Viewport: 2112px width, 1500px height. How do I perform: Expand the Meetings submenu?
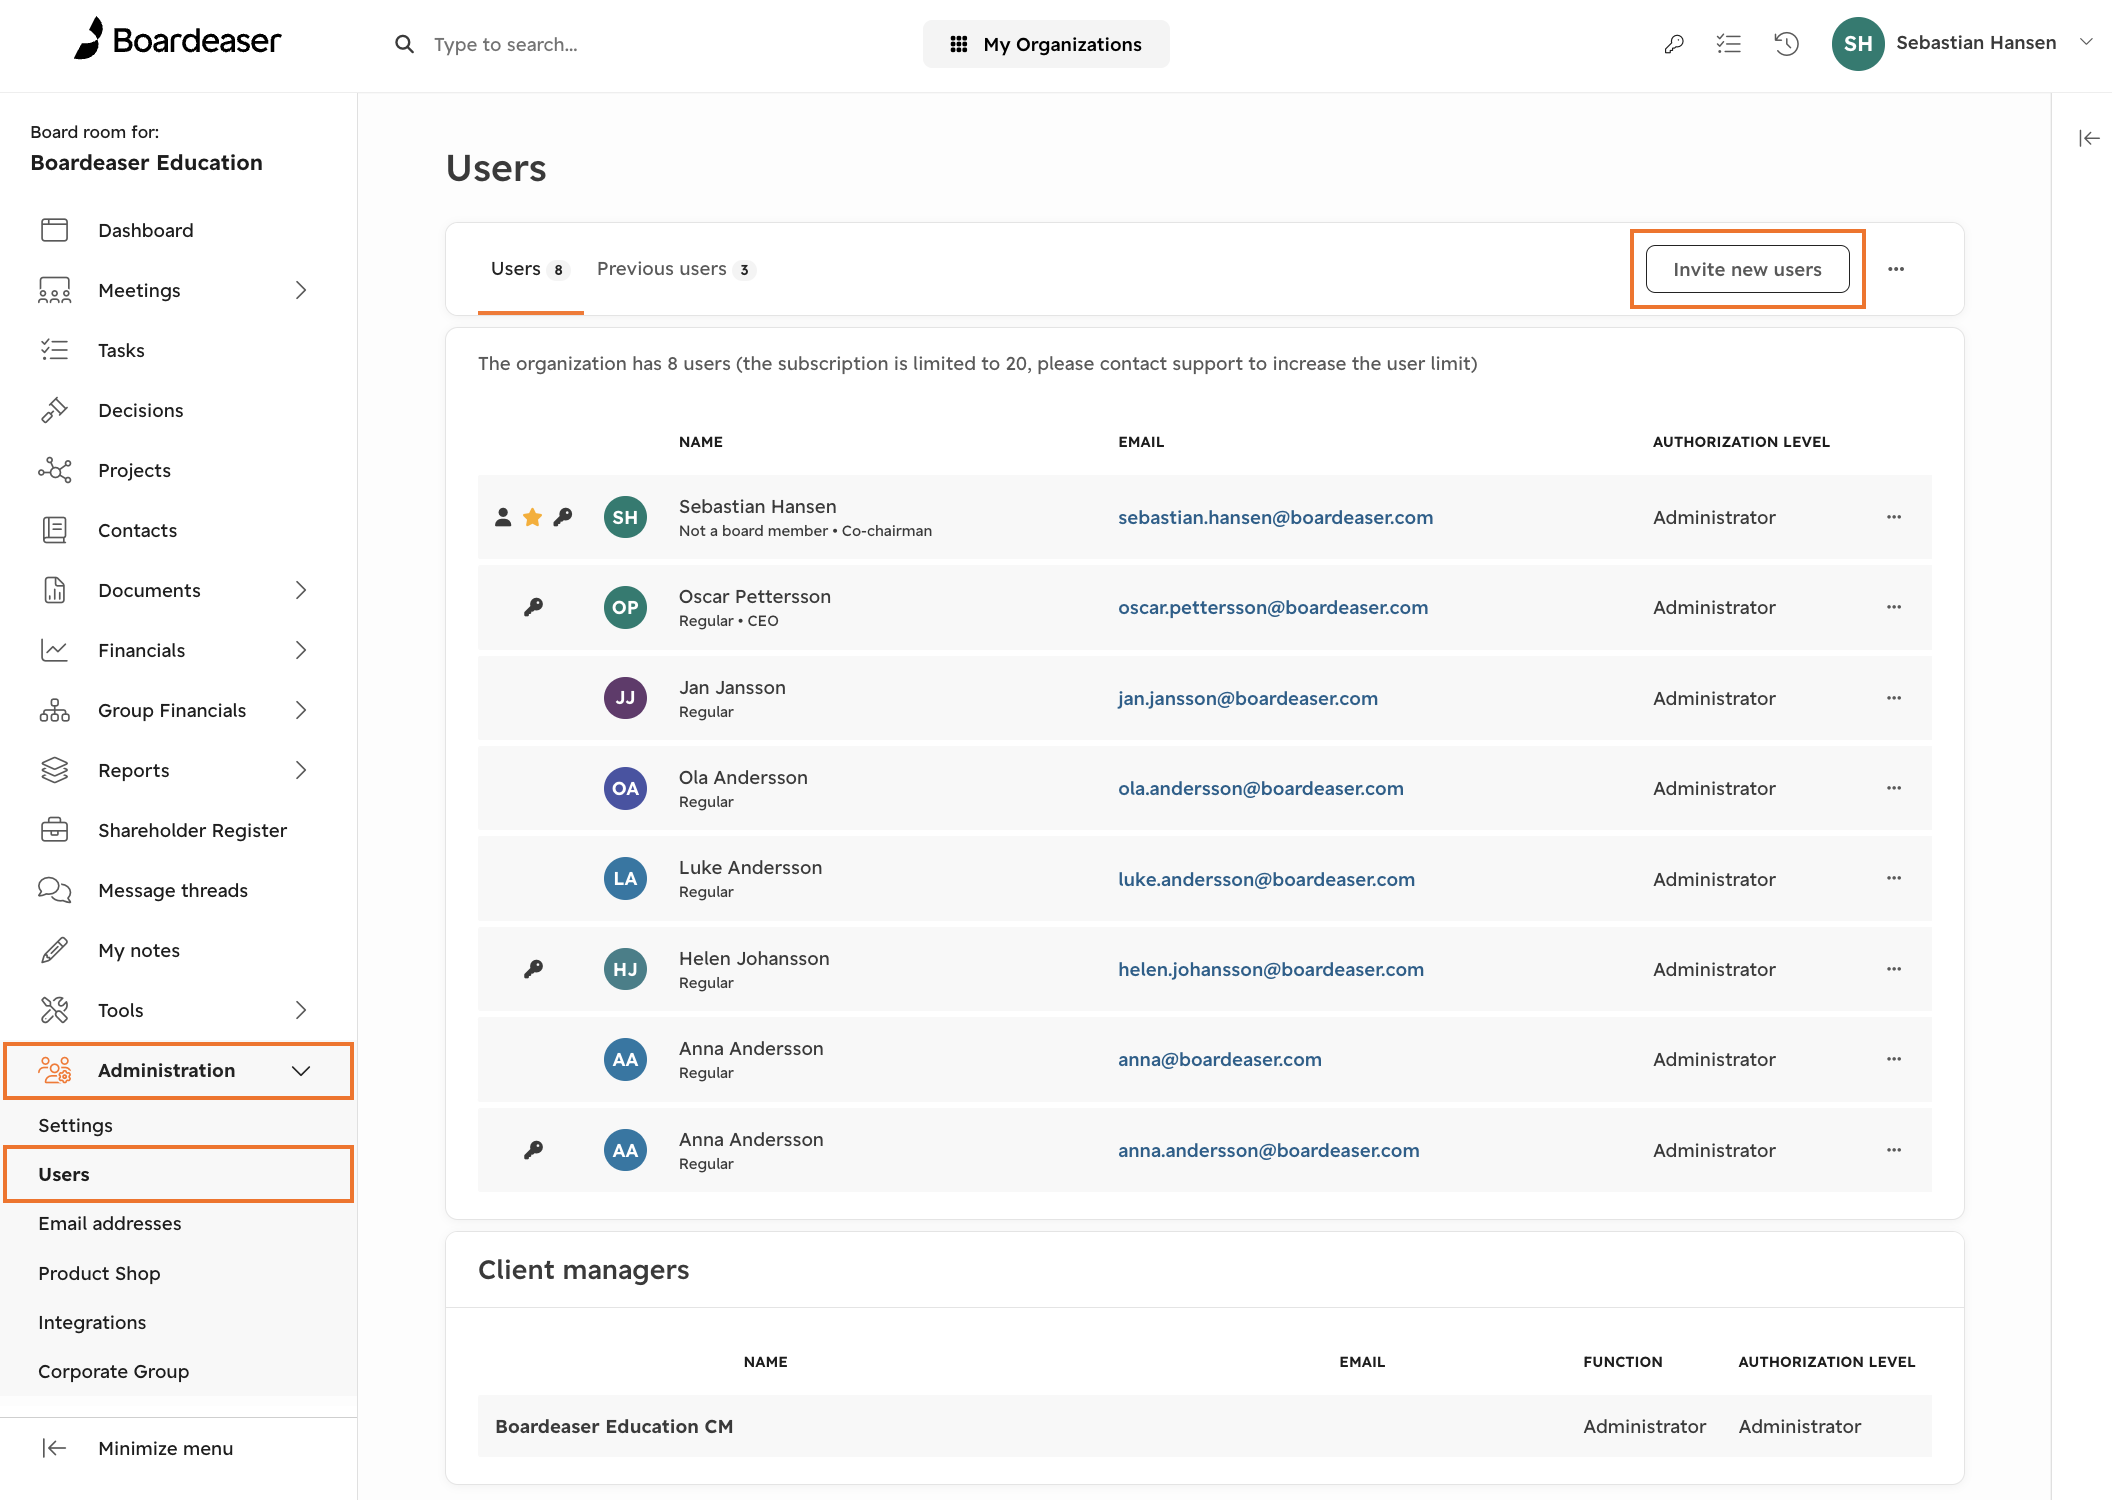(301, 290)
